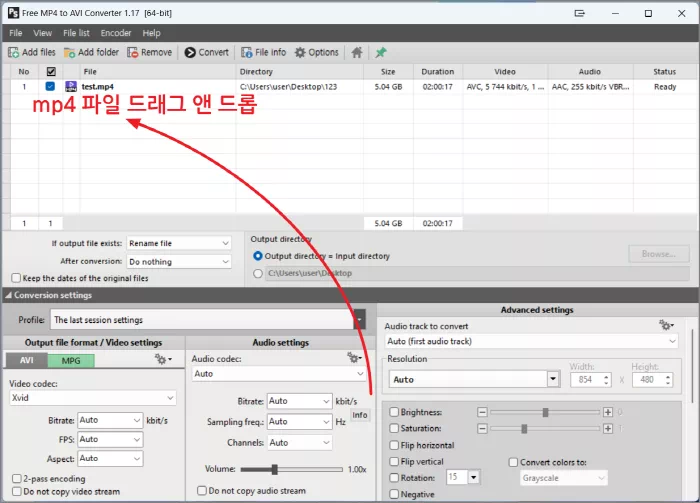
Task: Expand the Profile dropdown
Action: click(359, 320)
